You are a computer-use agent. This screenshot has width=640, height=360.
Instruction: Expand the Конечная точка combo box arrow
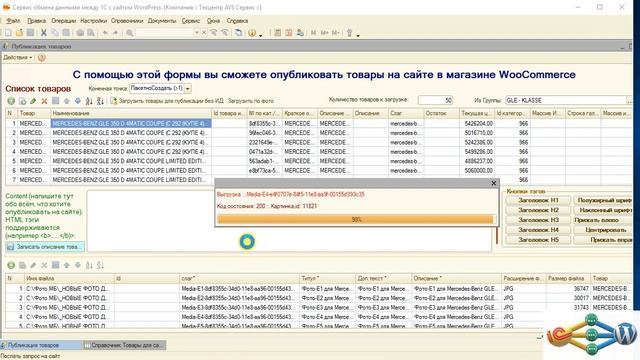coord(187,89)
